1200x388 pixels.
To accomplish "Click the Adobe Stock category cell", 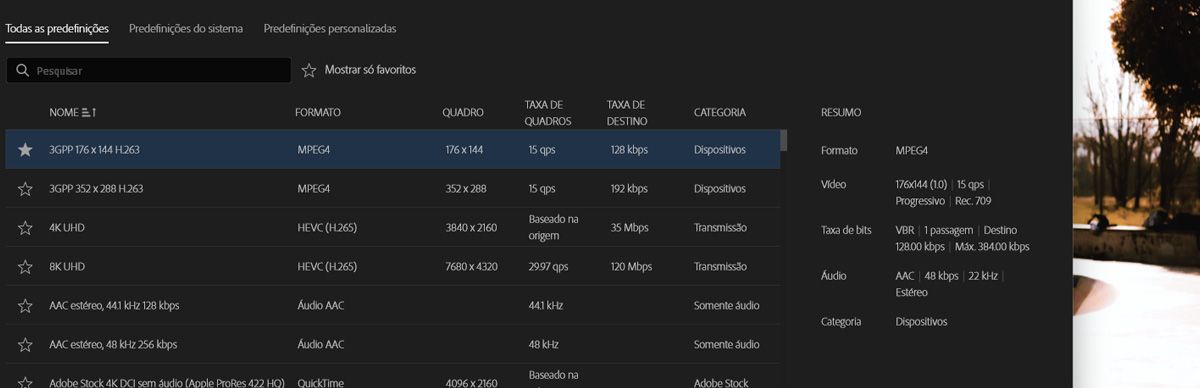I will [x=721, y=382].
